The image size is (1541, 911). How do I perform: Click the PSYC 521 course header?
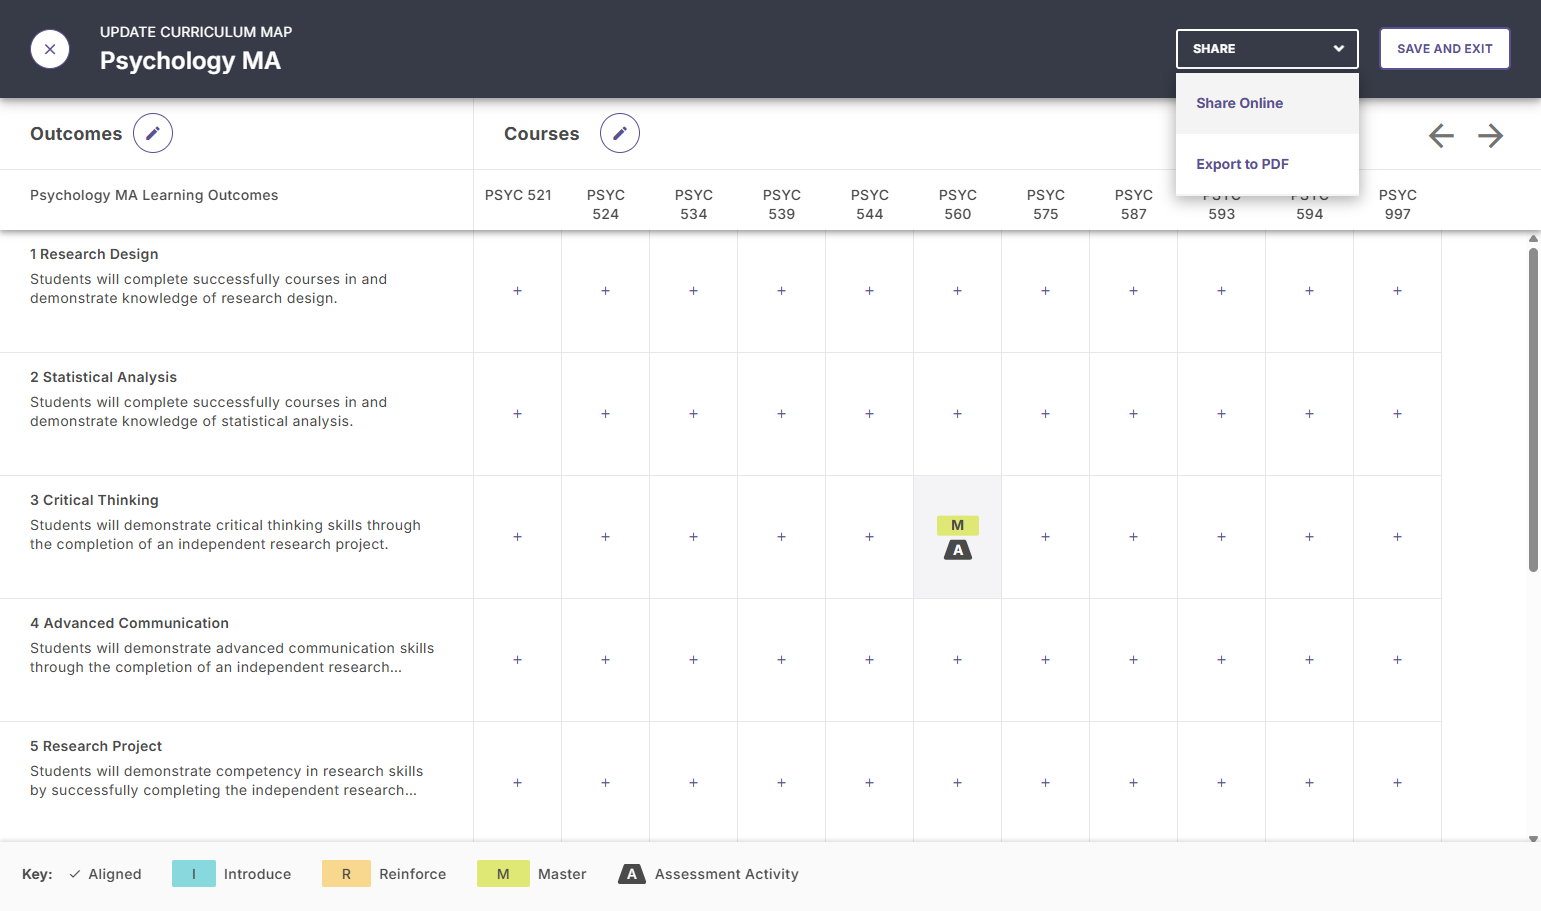(518, 195)
